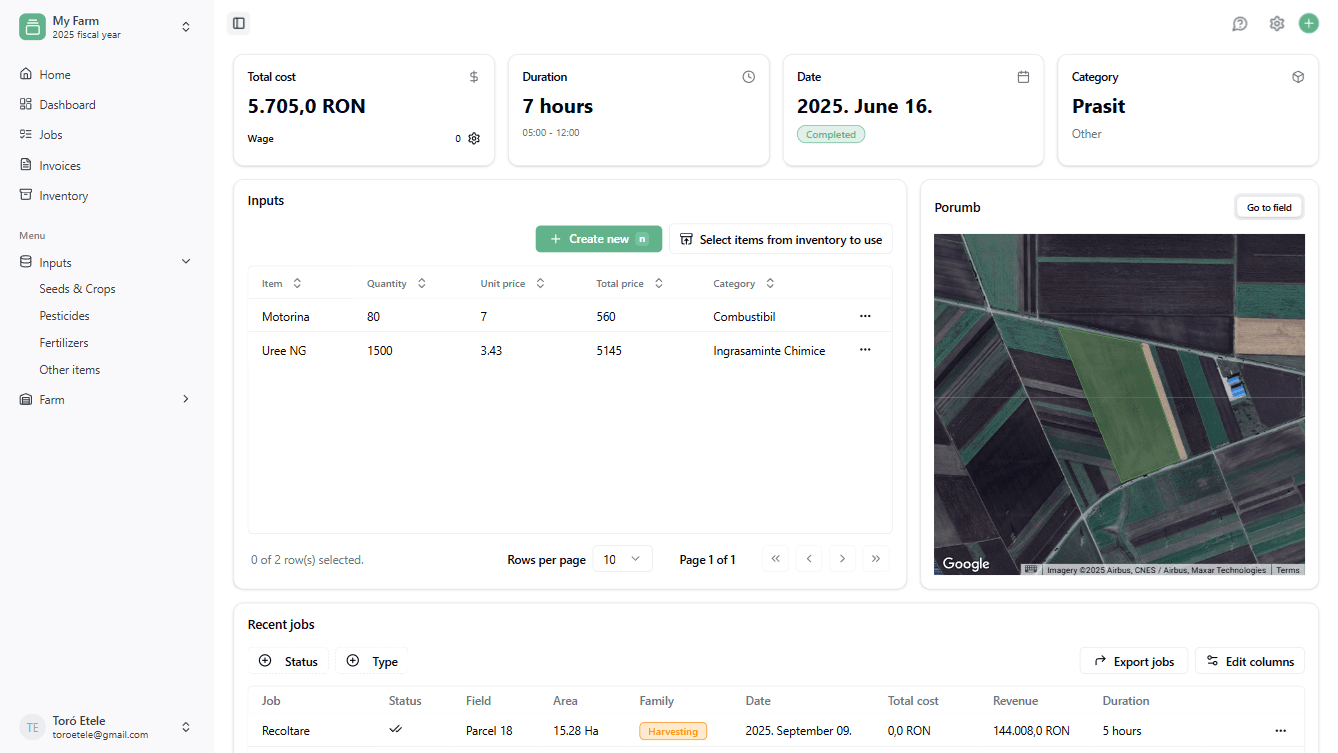1338x753 pixels.
Task: Click the green plus add icon
Action: 1308,23
